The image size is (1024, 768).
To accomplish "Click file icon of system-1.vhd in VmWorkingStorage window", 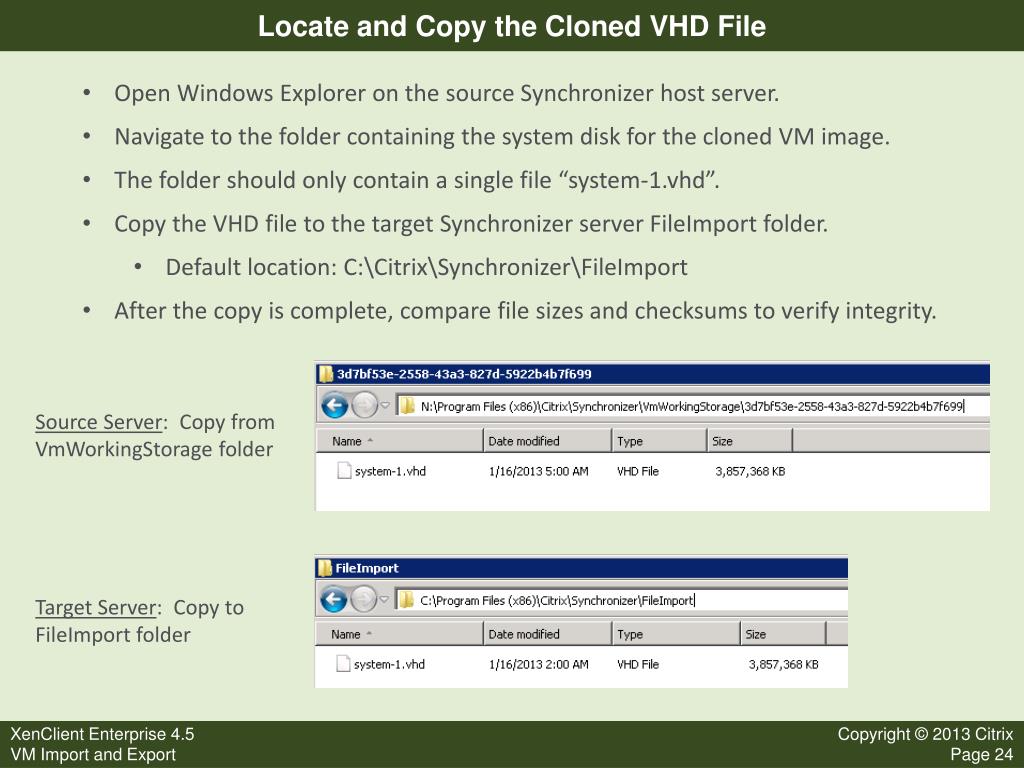I will [344, 470].
